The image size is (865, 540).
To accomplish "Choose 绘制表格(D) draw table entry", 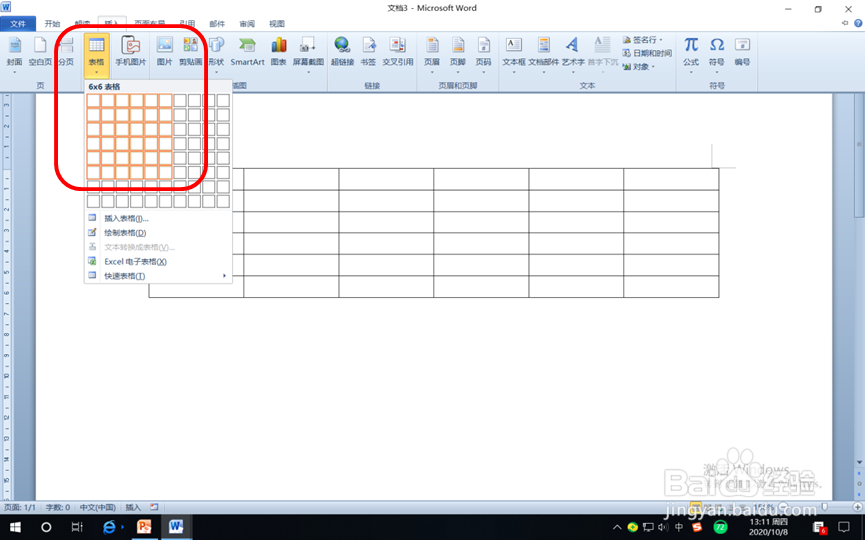I will click(158, 233).
